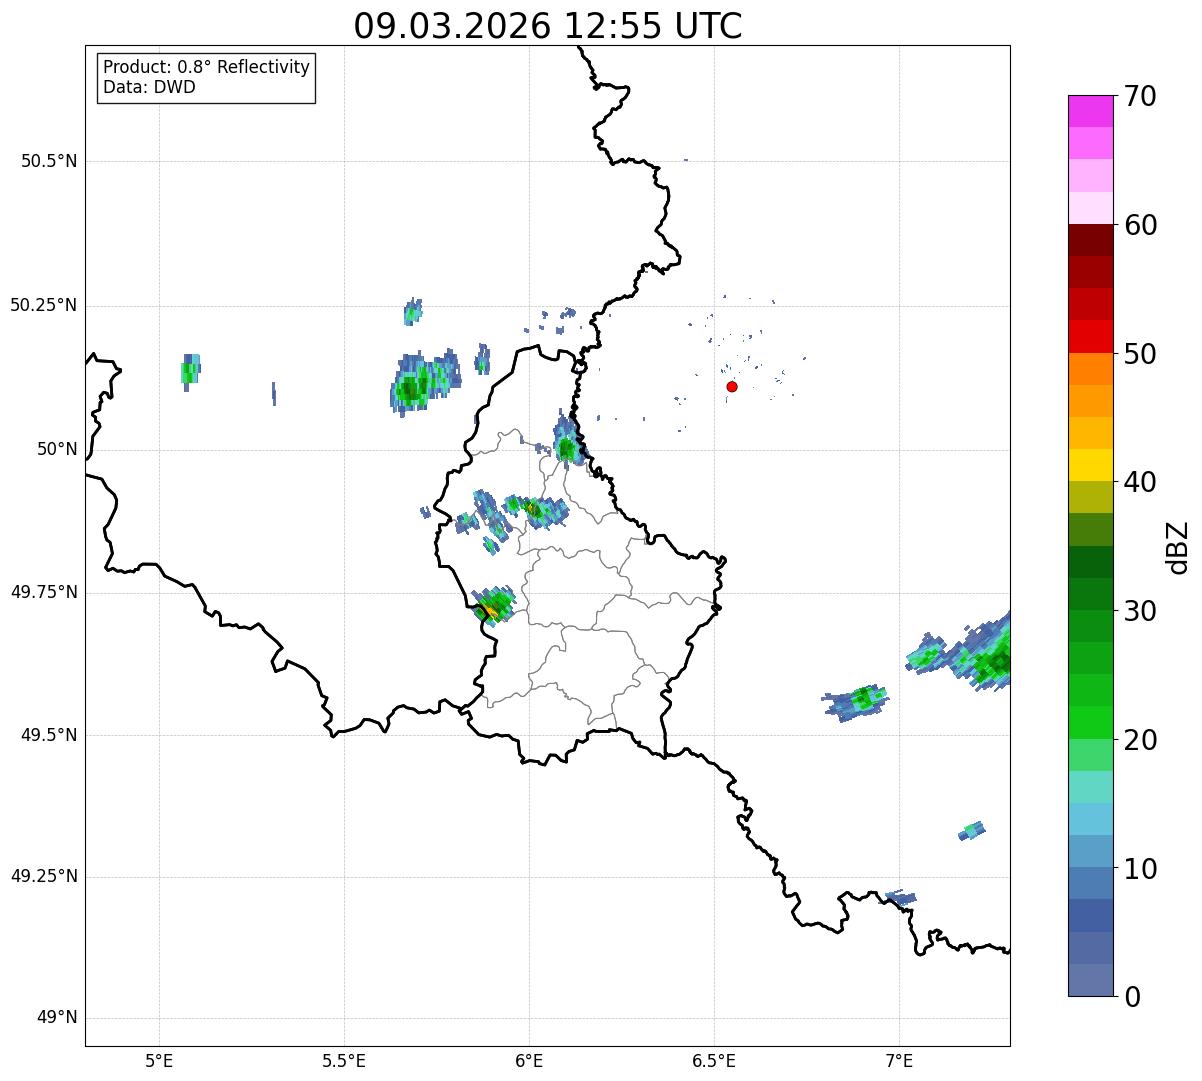Click the 5°E longitude tick label
This screenshot has height=1081, width=1202.
(158, 1060)
